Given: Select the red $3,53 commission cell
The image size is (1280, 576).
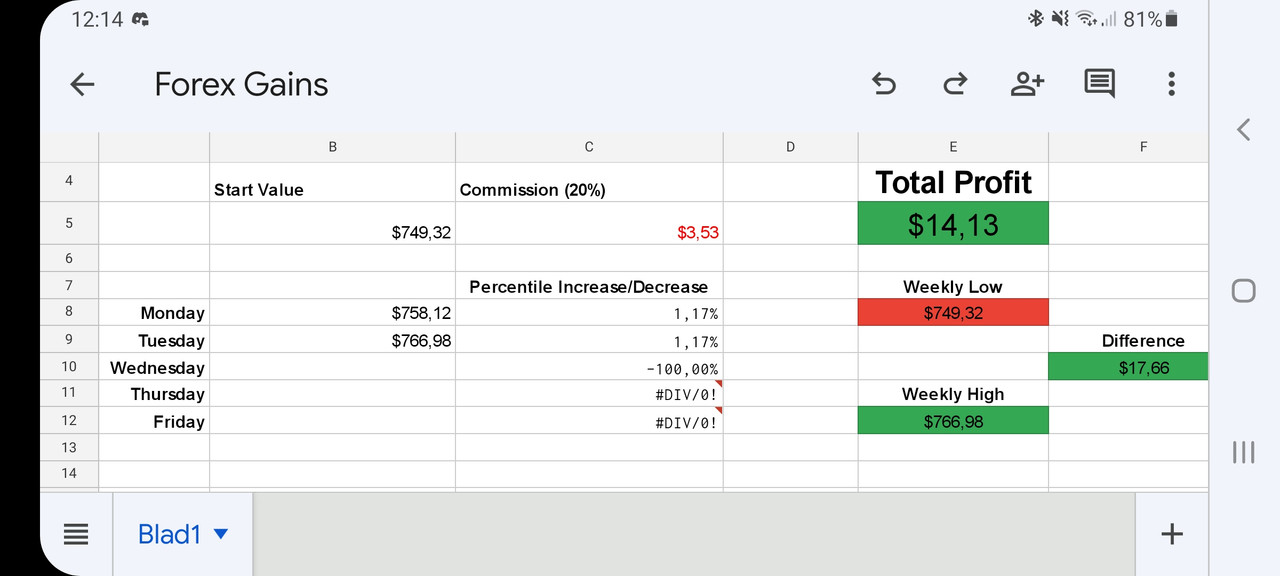Looking at the screenshot, I should click(589, 223).
